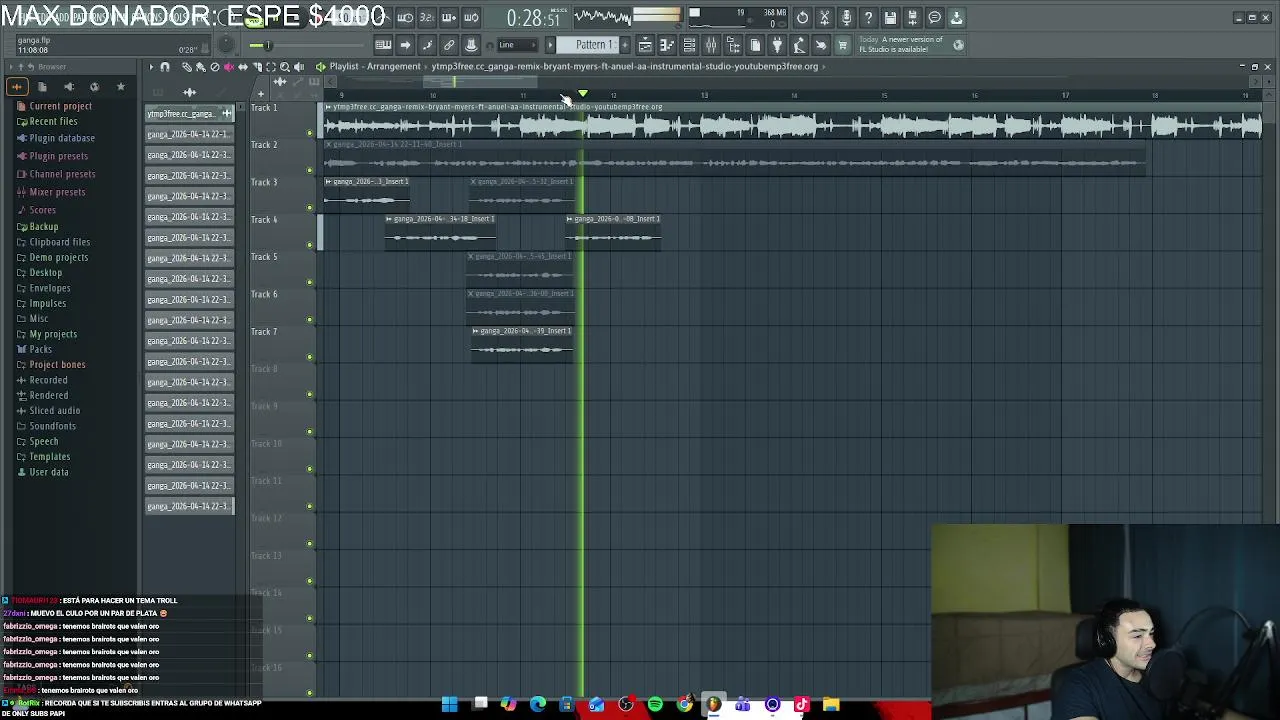Expand the Backup folder in browser
The image size is (1280, 720).
[x=43, y=227]
